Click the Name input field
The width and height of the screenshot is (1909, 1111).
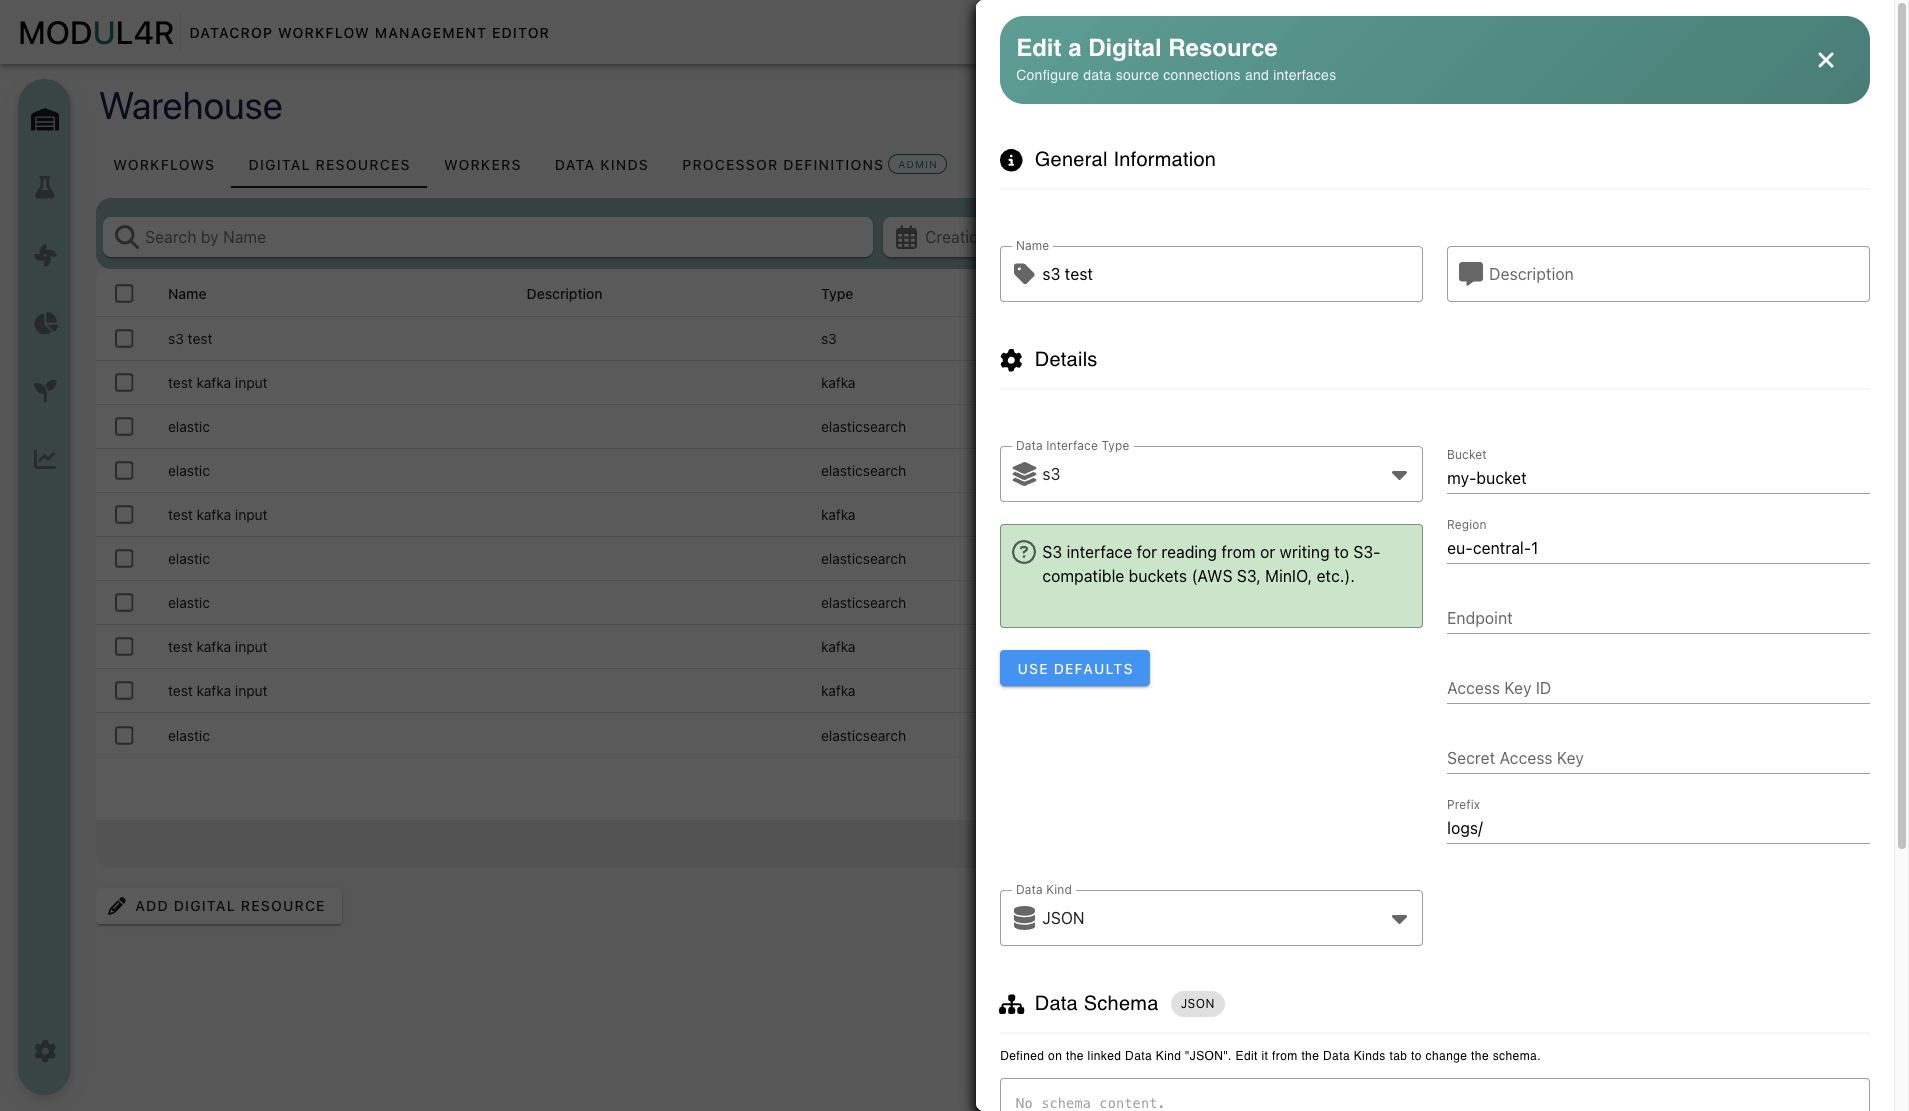(1211, 274)
